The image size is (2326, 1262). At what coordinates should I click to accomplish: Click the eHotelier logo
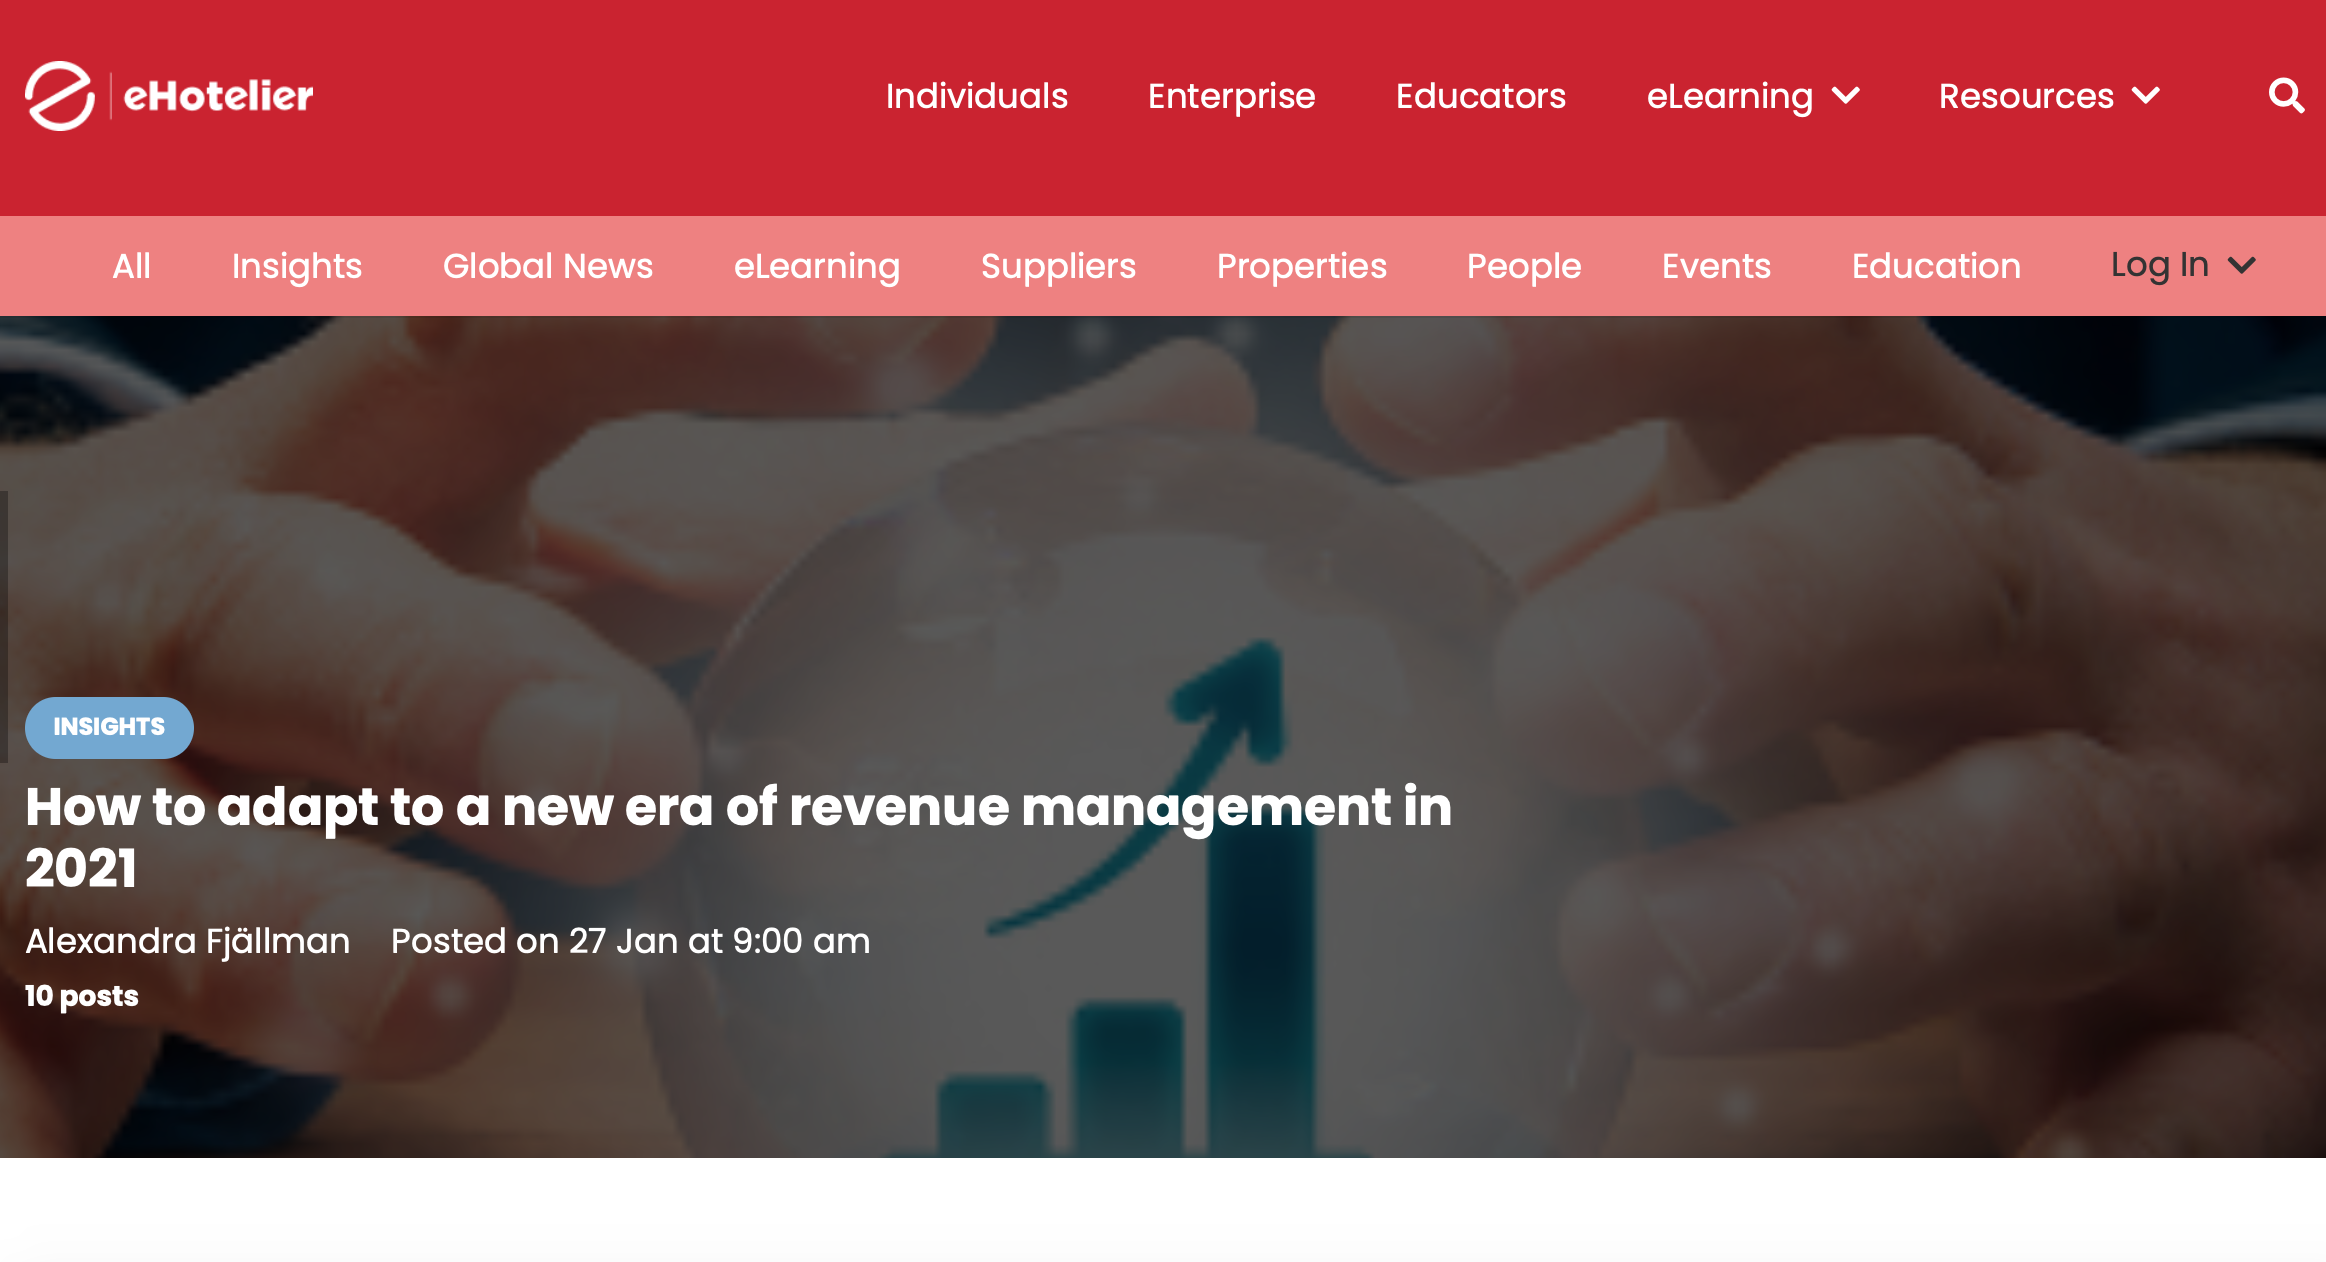169,96
